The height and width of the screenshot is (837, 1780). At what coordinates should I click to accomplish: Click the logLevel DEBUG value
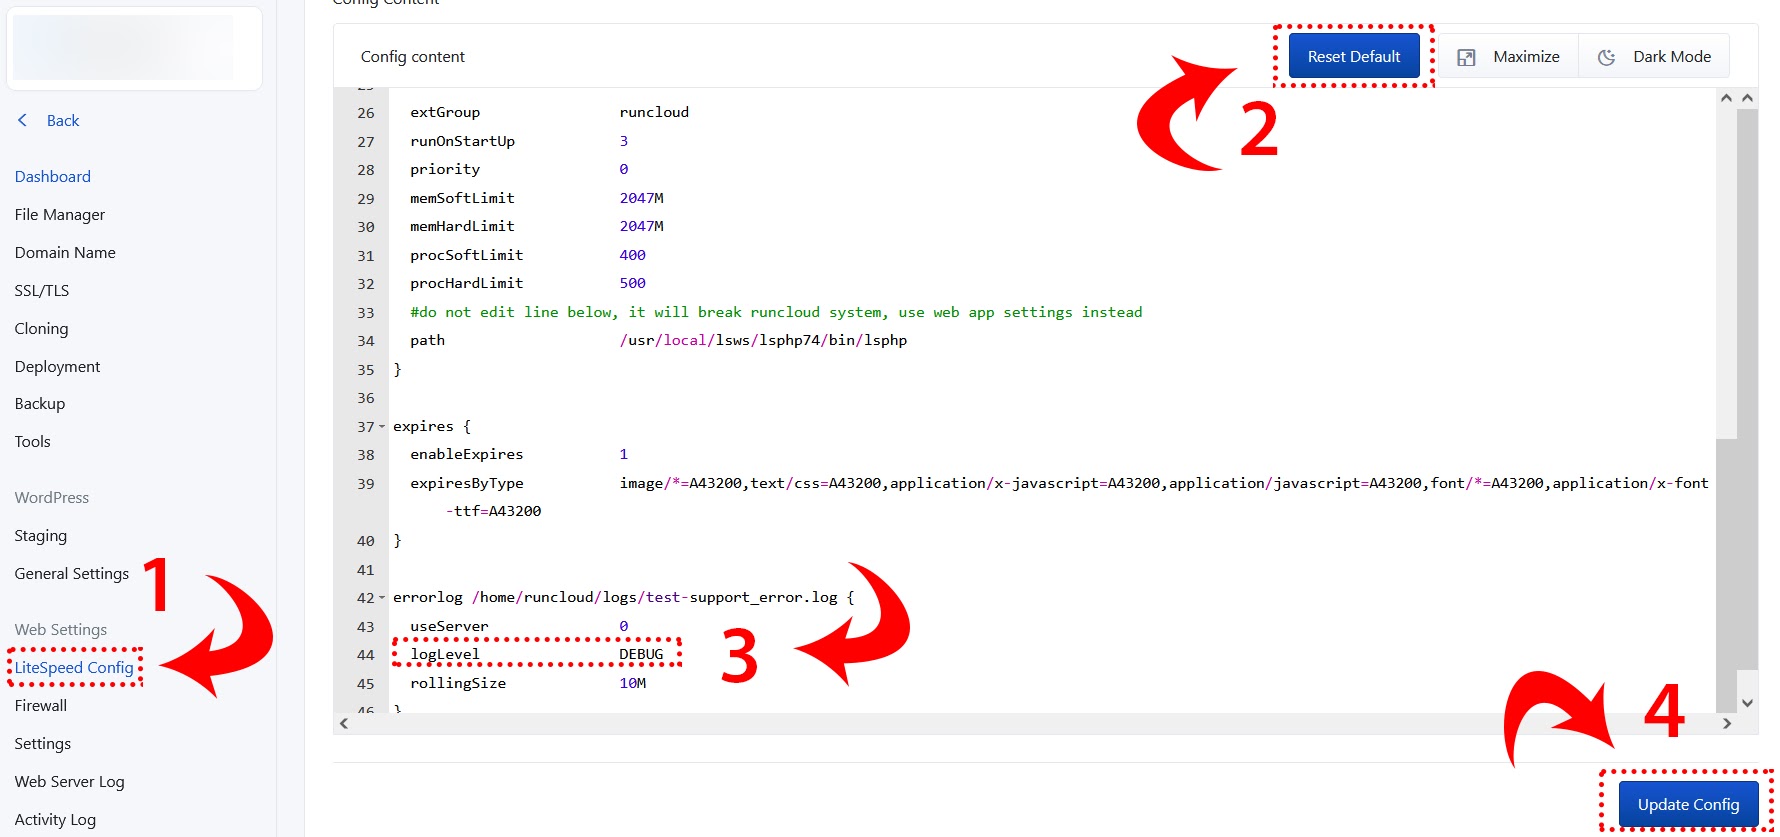click(x=641, y=654)
